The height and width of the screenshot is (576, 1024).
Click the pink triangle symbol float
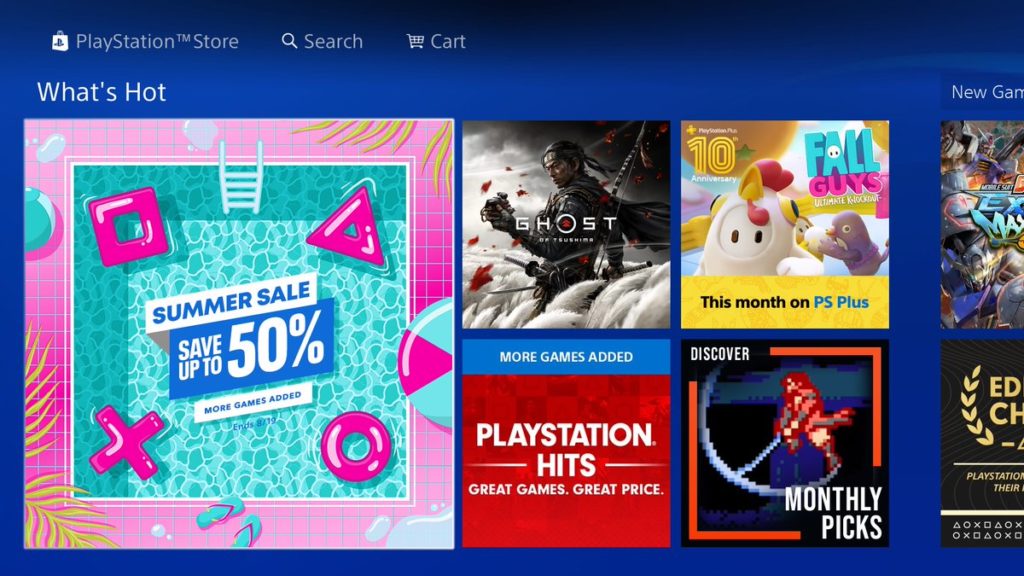pyautogui.click(x=349, y=227)
